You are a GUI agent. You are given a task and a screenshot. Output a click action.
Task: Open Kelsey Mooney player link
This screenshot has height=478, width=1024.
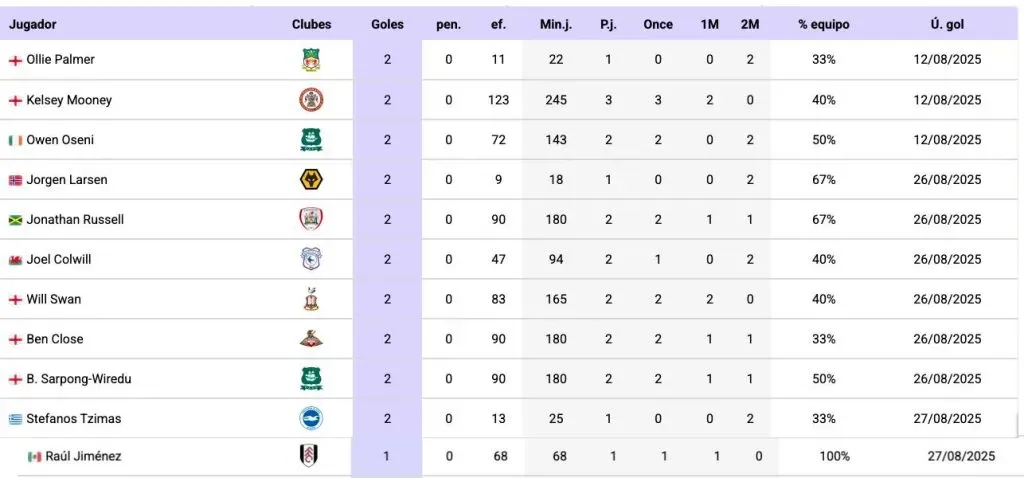pyautogui.click(x=69, y=100)
